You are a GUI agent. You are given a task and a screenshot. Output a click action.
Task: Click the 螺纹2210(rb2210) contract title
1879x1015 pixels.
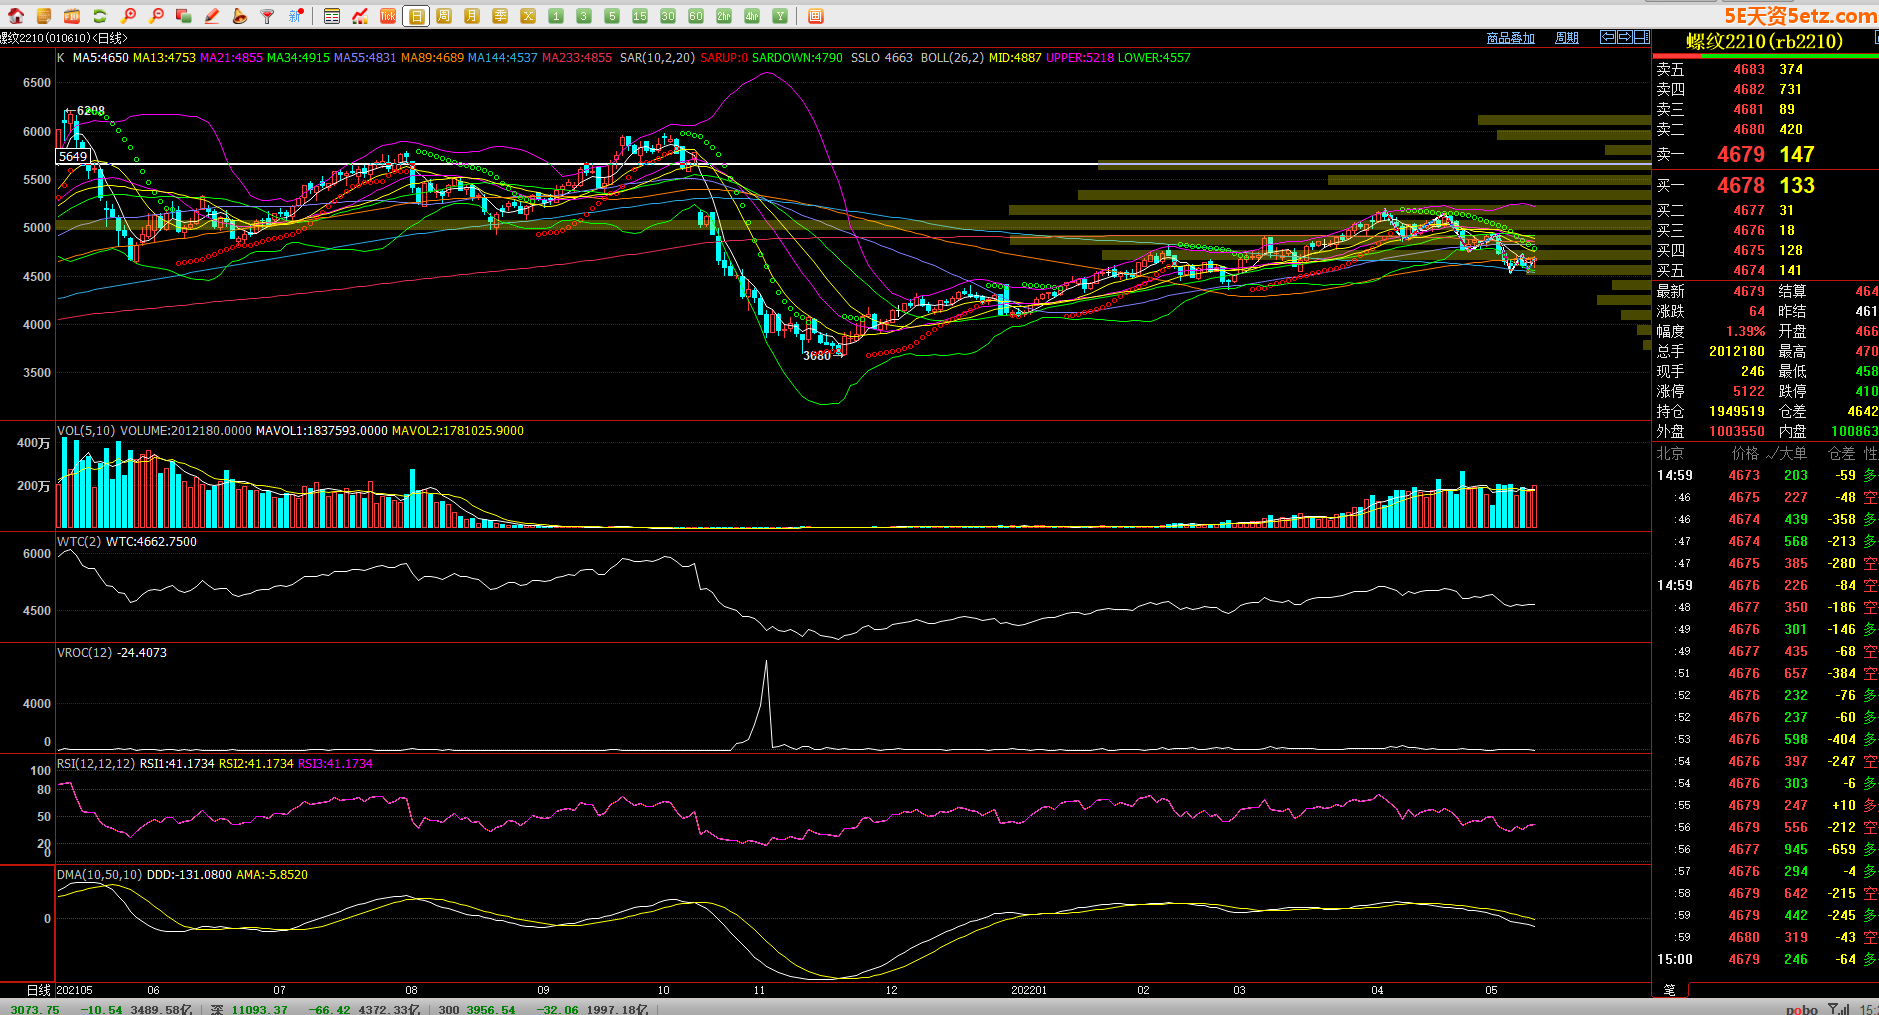1764,41
